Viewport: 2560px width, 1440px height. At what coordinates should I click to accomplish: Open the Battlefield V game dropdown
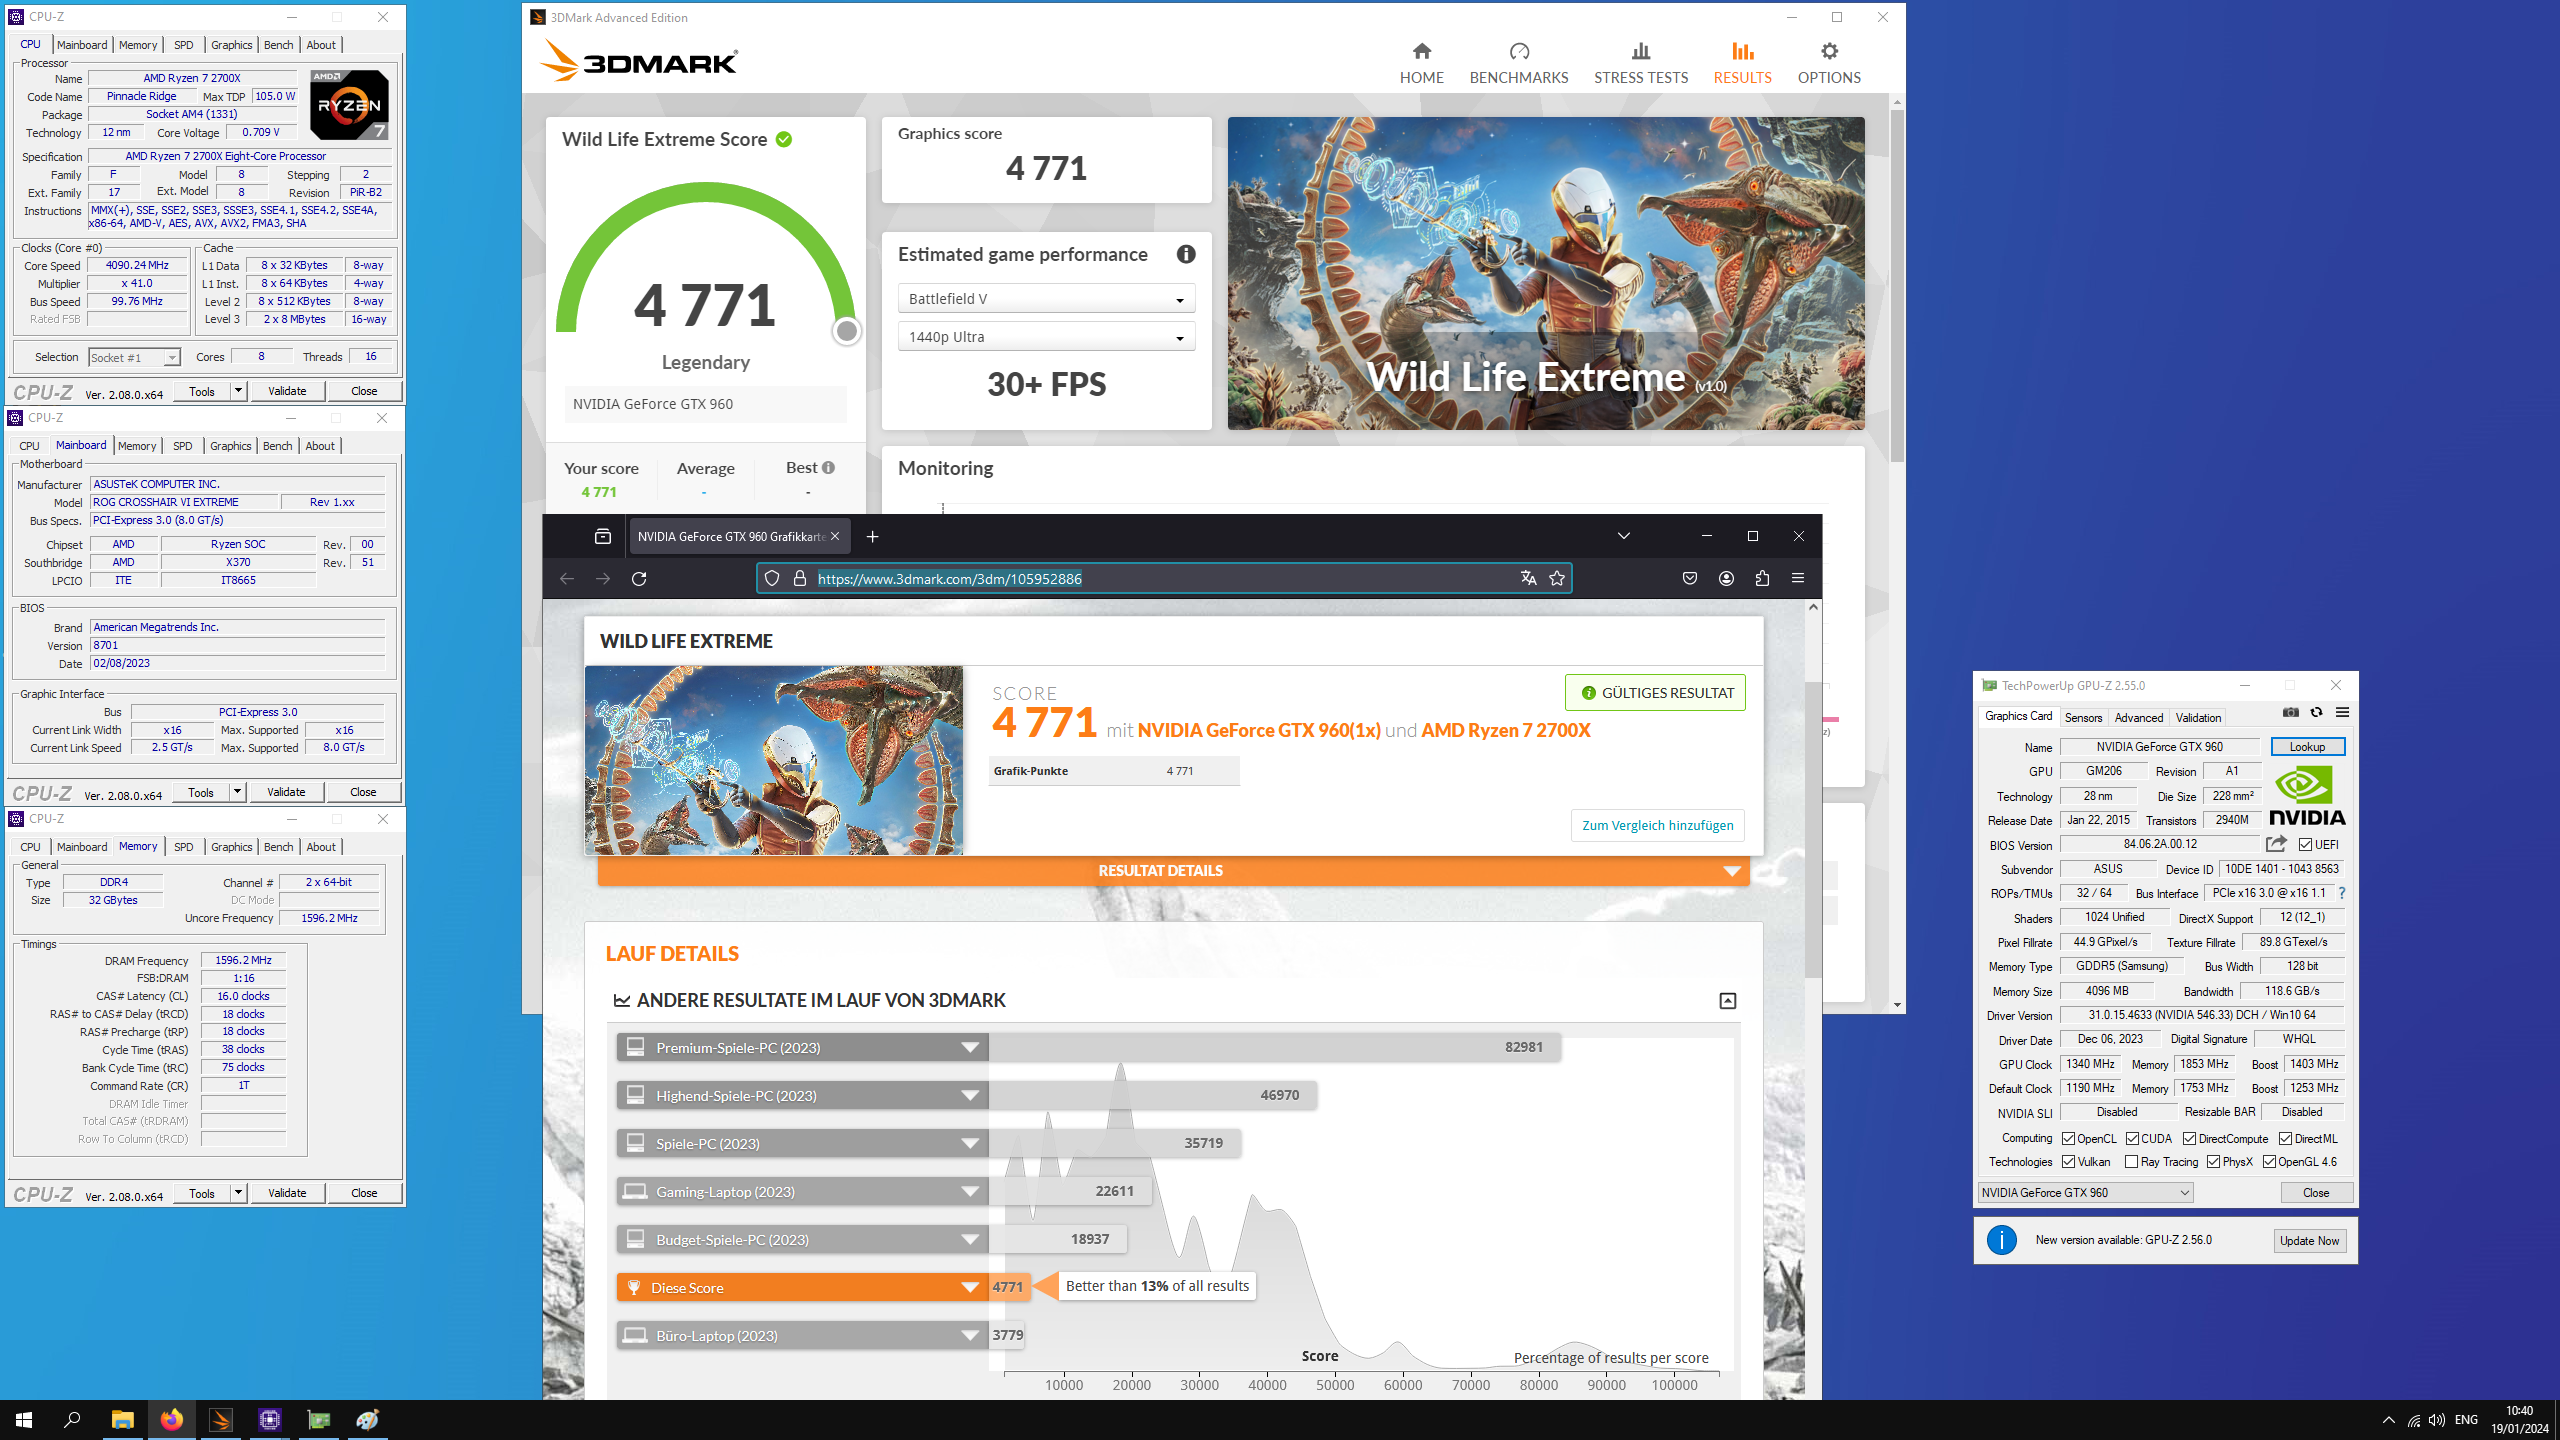point(1046,299)
